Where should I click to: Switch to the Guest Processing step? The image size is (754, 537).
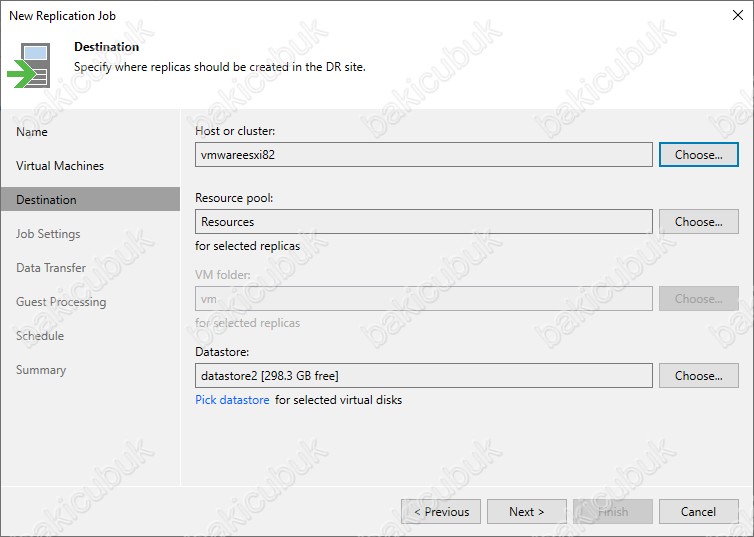tap(61, 302)
